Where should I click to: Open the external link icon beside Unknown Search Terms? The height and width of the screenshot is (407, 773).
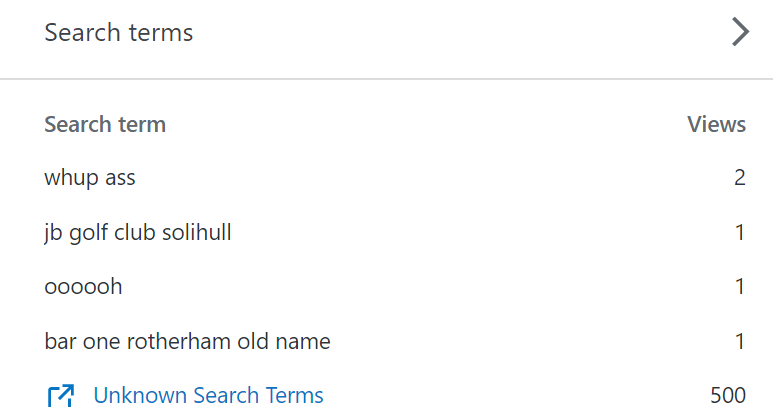[x=60, y=396]
